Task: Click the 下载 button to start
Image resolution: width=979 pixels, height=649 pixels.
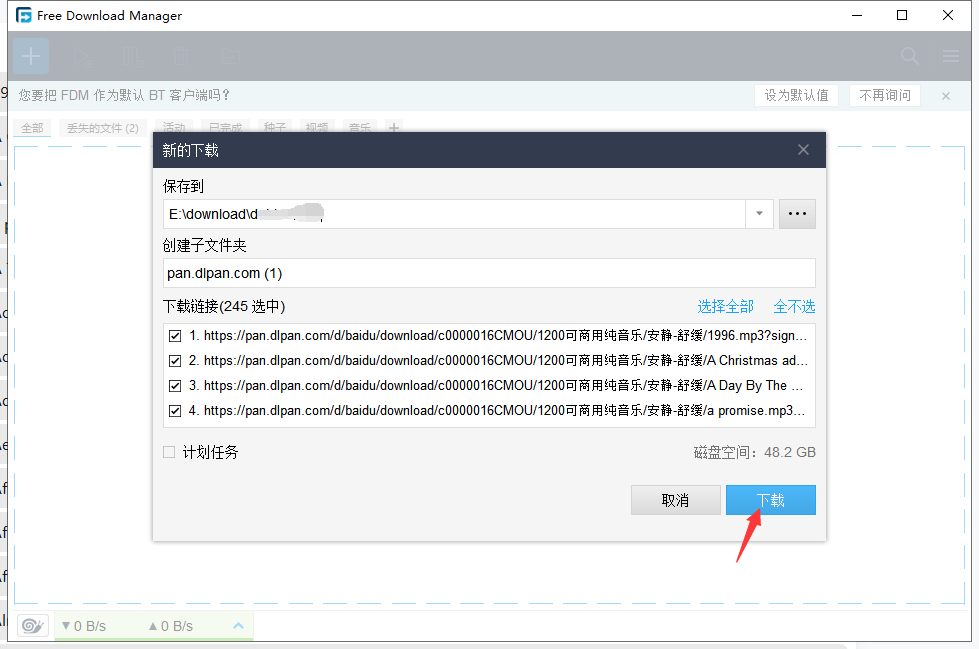Action: click(770, 500)
